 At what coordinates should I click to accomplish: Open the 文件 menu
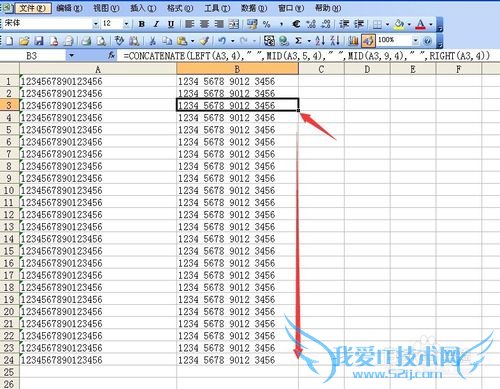tap(33, 8)
